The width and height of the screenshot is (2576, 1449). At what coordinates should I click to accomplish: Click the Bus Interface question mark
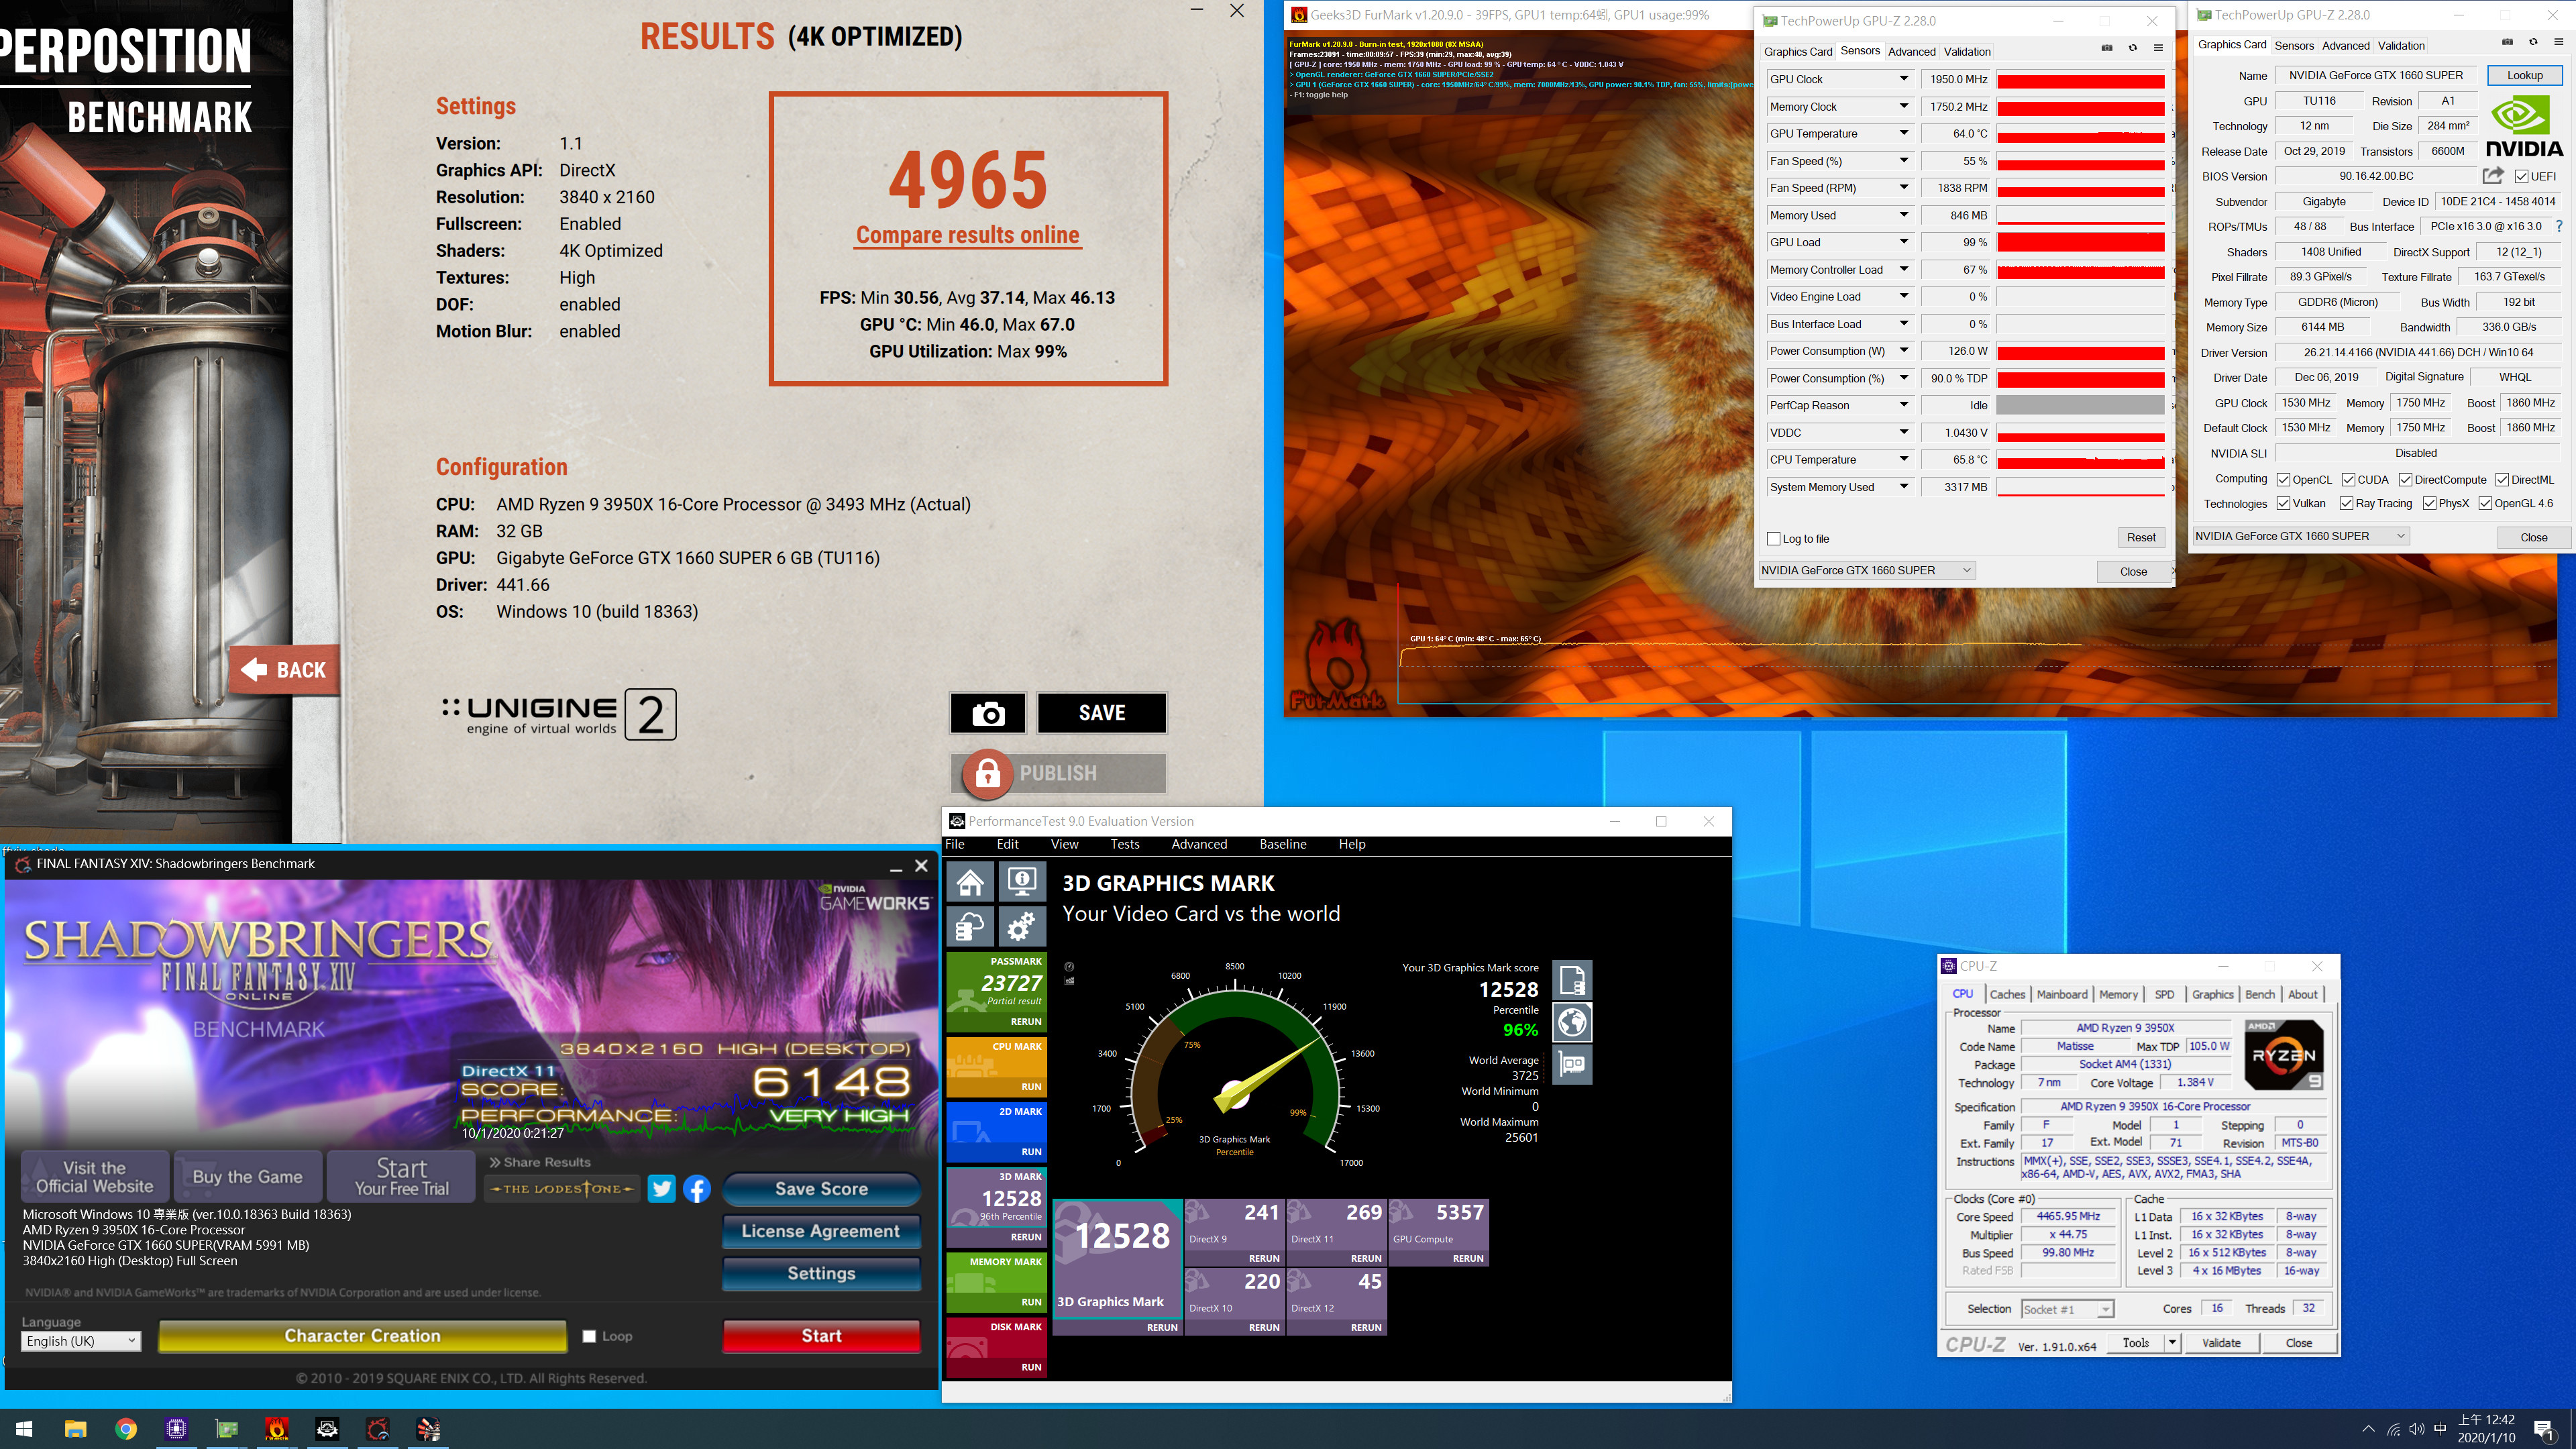(2559, 226)
